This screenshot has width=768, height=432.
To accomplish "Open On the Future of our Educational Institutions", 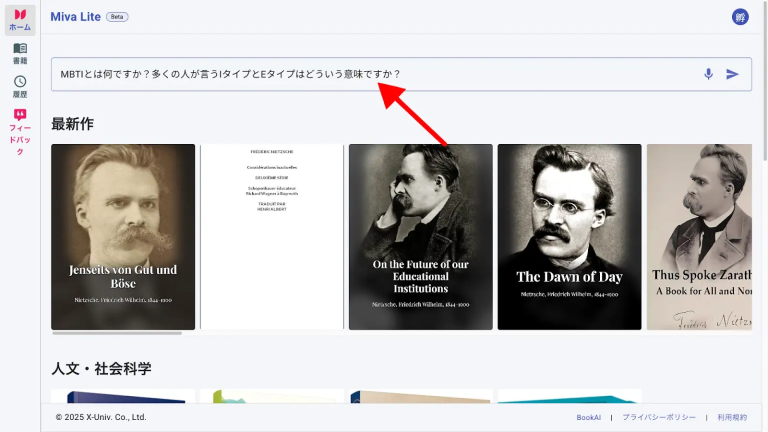I will [x=420, y=237].
